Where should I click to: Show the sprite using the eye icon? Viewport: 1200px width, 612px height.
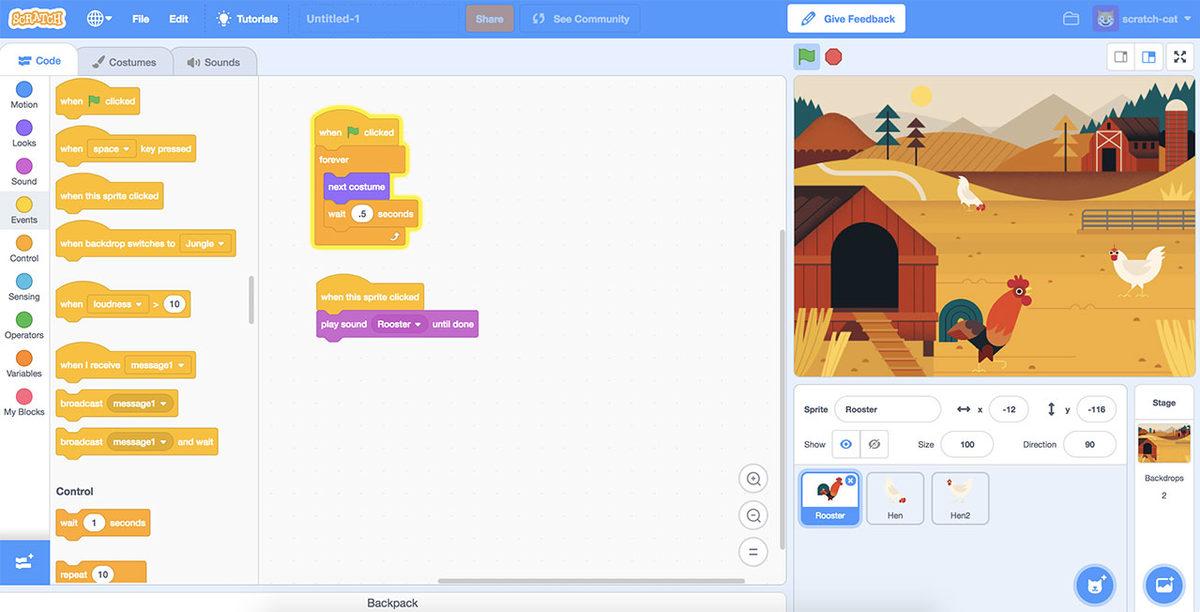(846, 444)
